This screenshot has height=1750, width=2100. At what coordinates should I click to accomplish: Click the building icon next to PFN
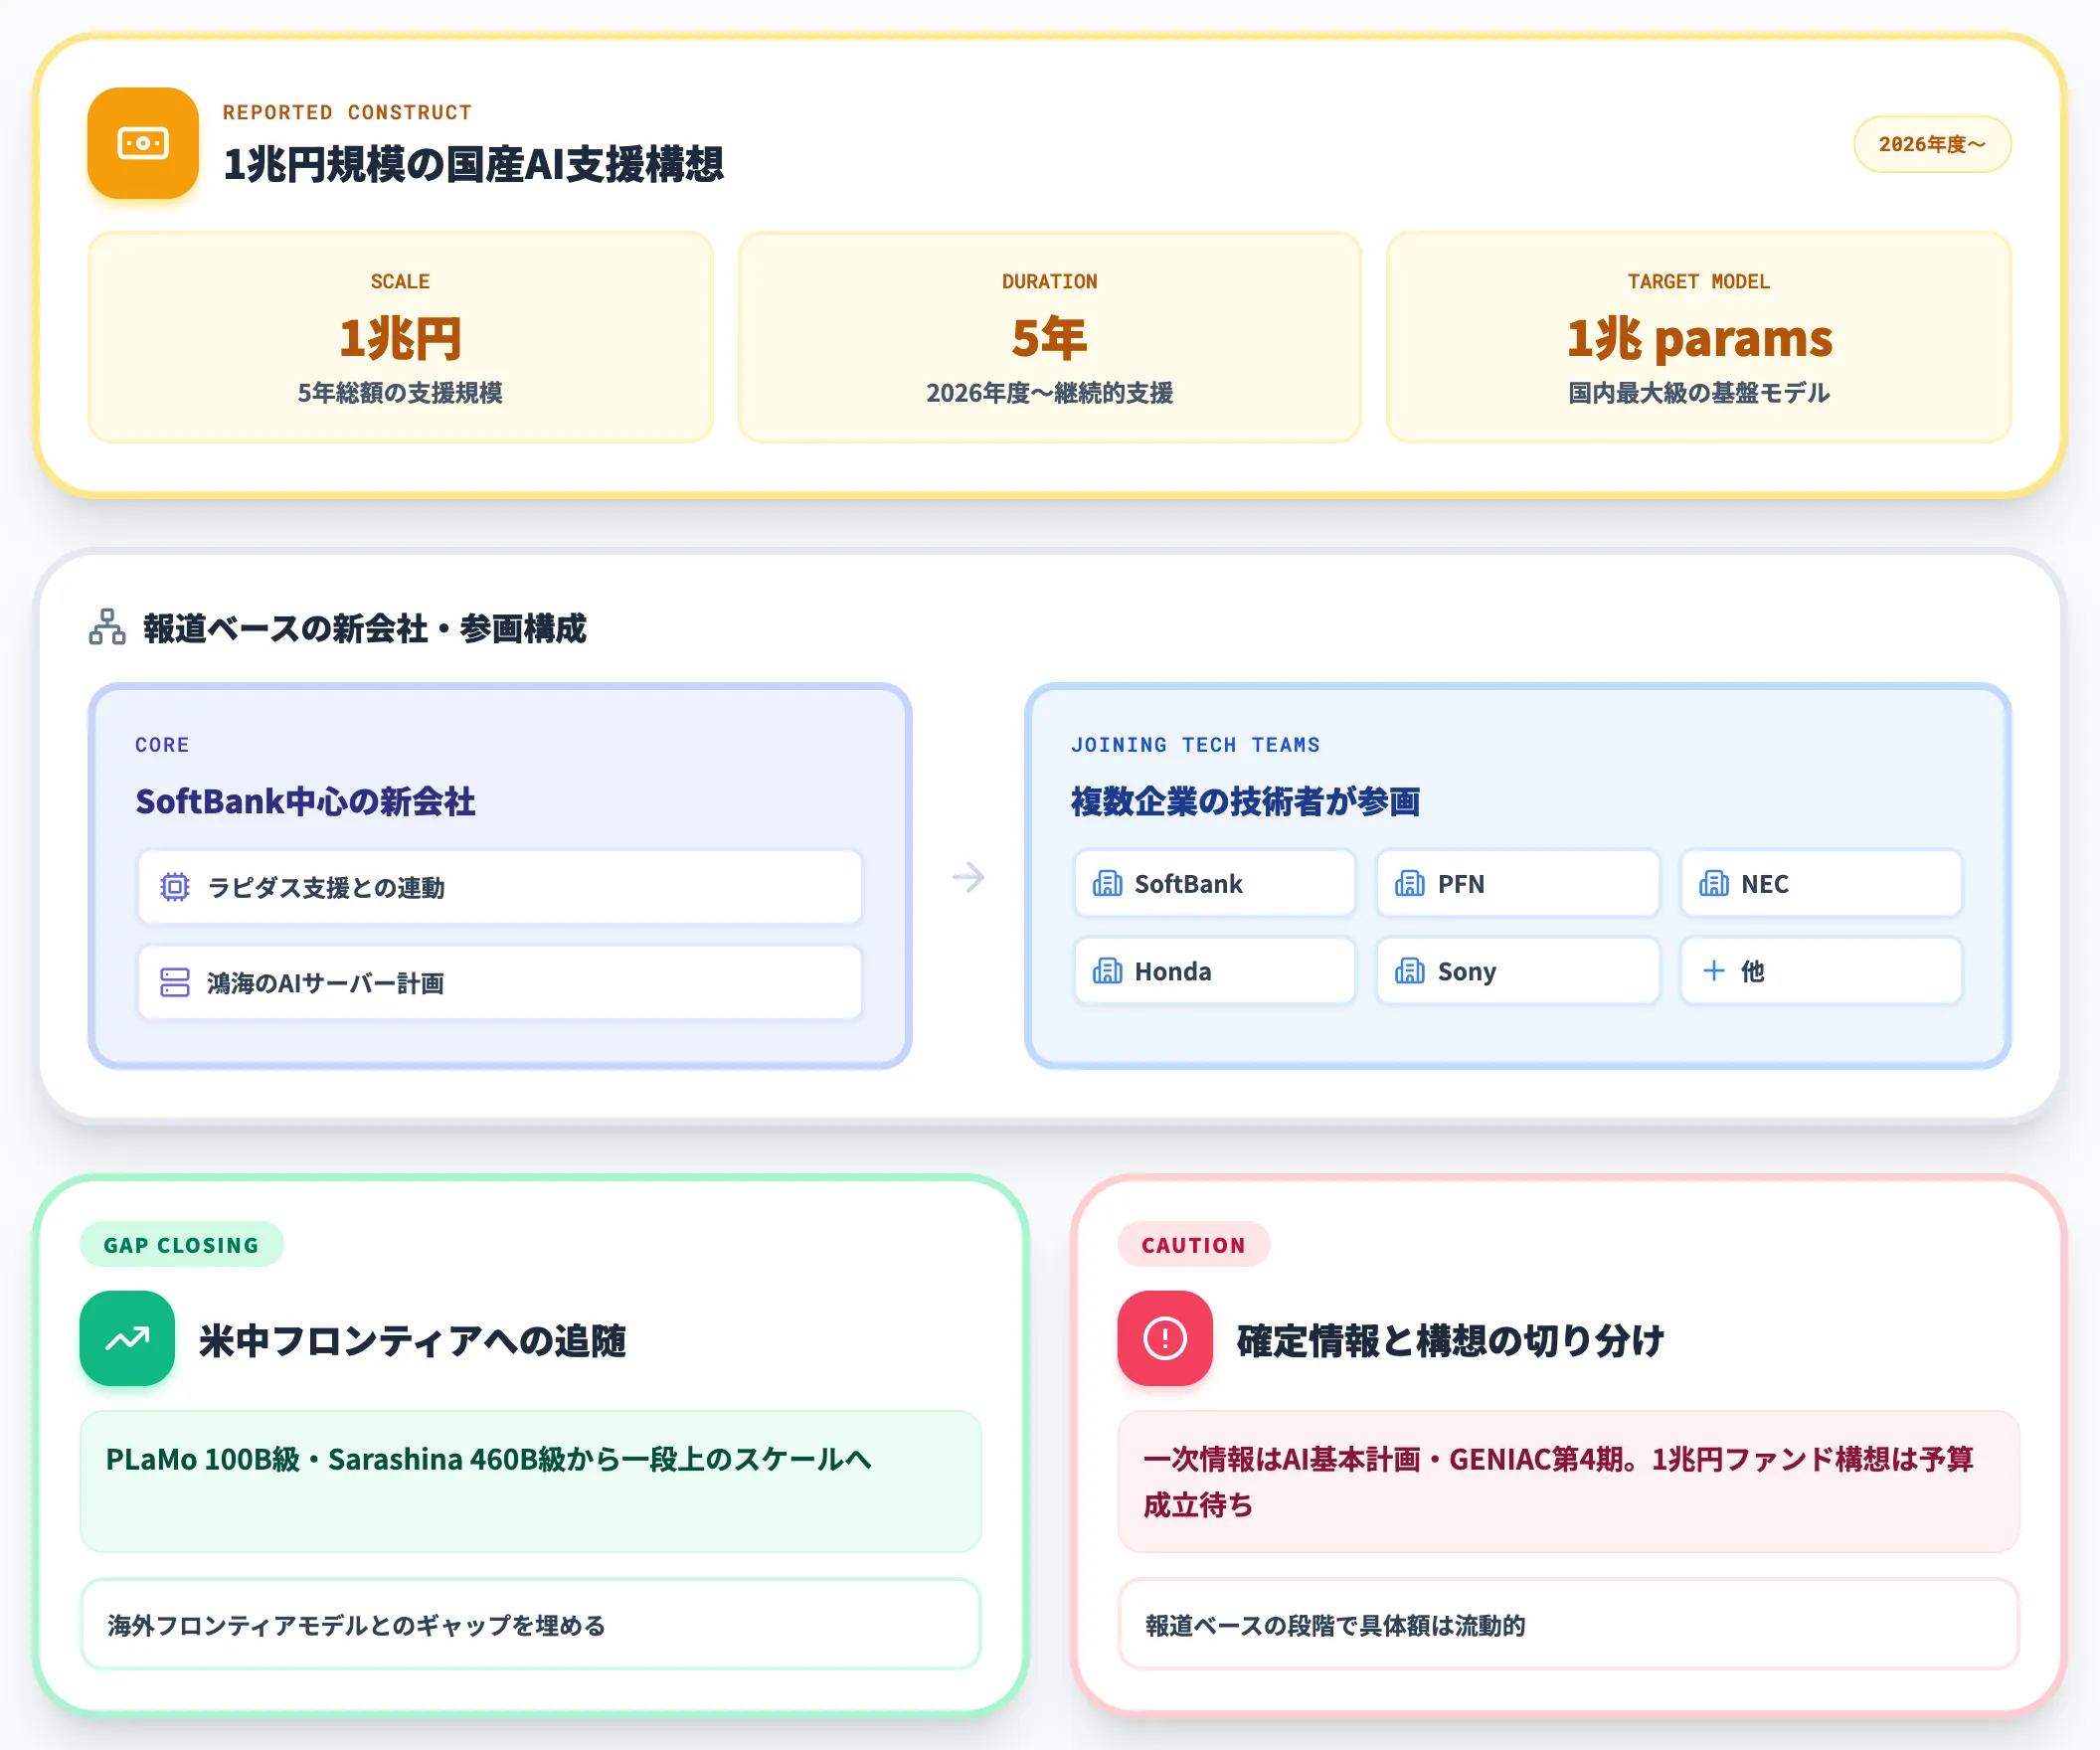point(1410,883)
